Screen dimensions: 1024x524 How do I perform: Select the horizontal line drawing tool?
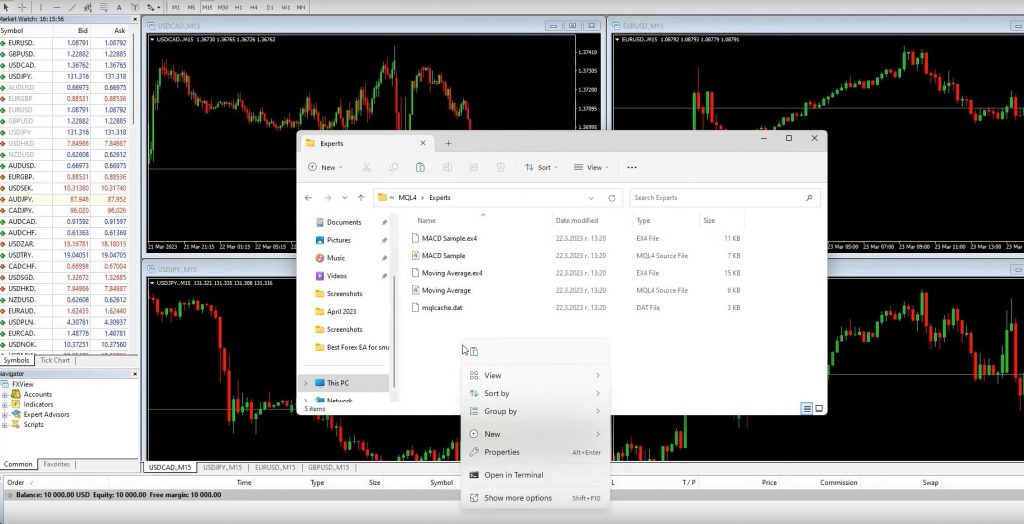(x=57, y=7)
